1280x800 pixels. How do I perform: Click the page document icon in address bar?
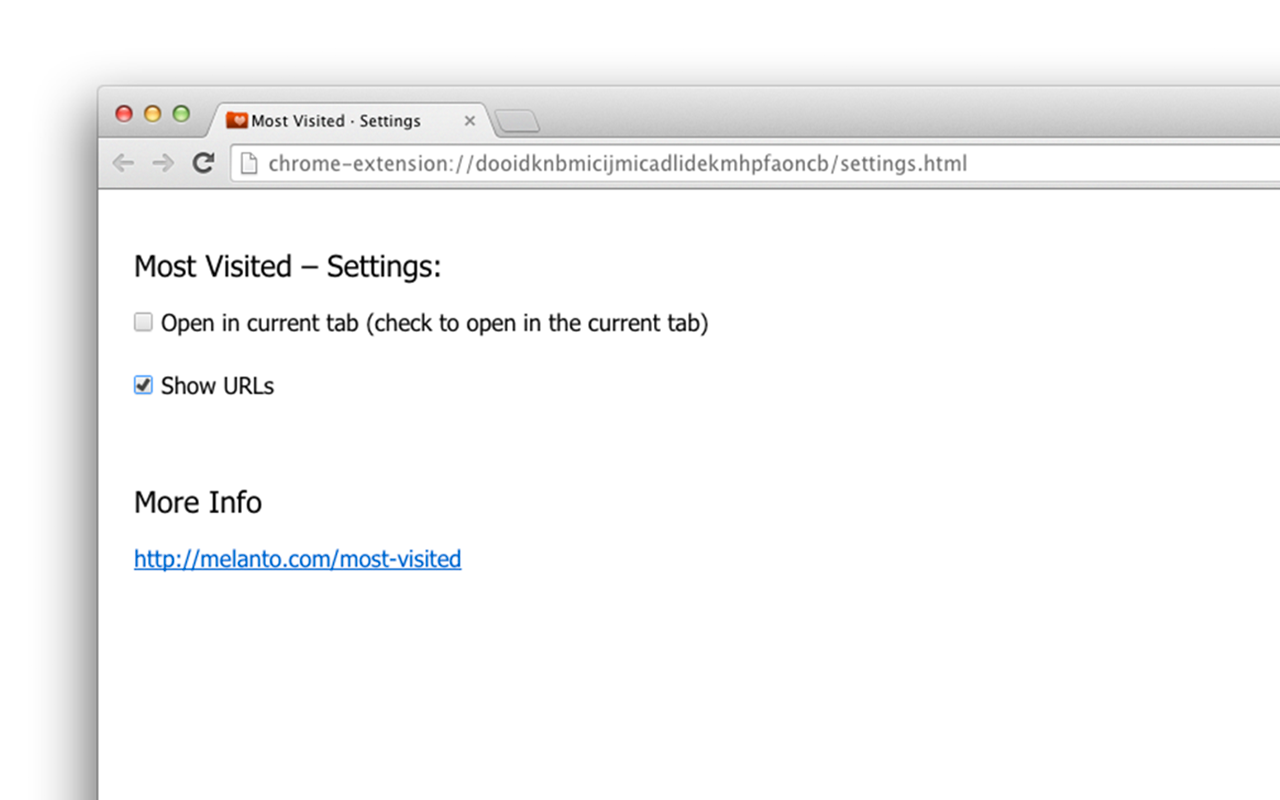click(x=250, y=163)
